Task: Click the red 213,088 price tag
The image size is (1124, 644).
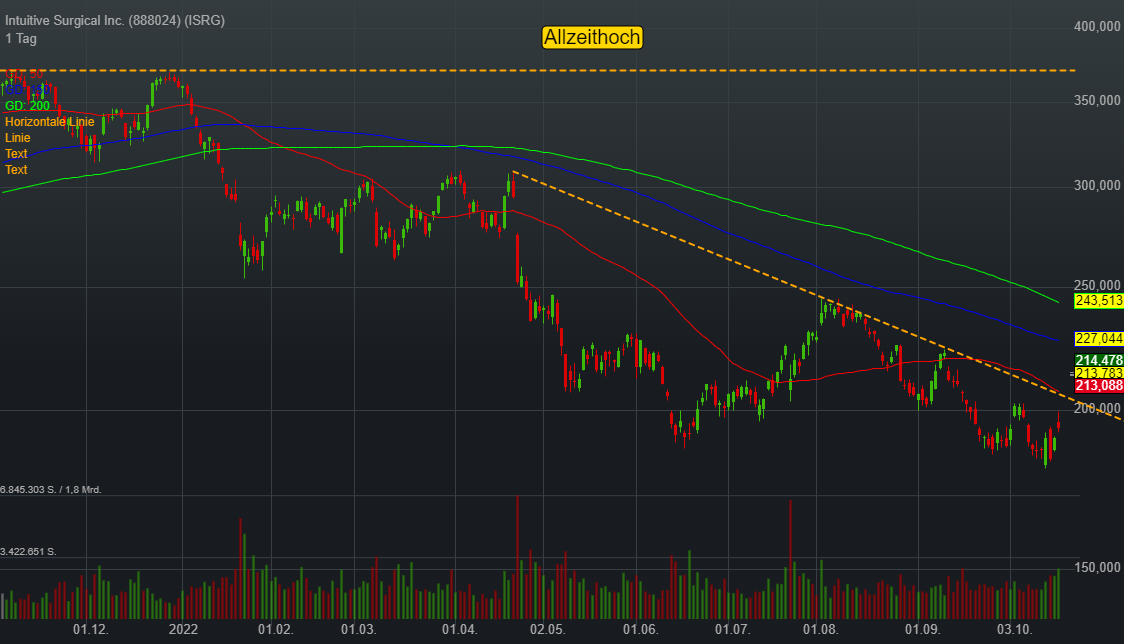Action: click(1099, 386)
